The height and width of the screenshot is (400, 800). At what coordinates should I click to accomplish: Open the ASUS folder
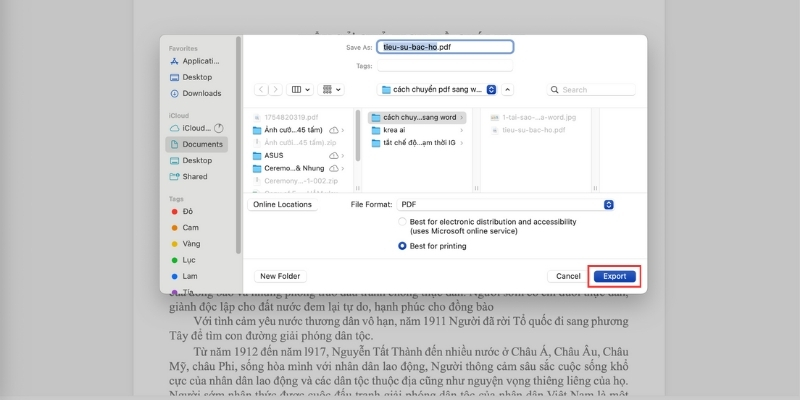point(274,155)
